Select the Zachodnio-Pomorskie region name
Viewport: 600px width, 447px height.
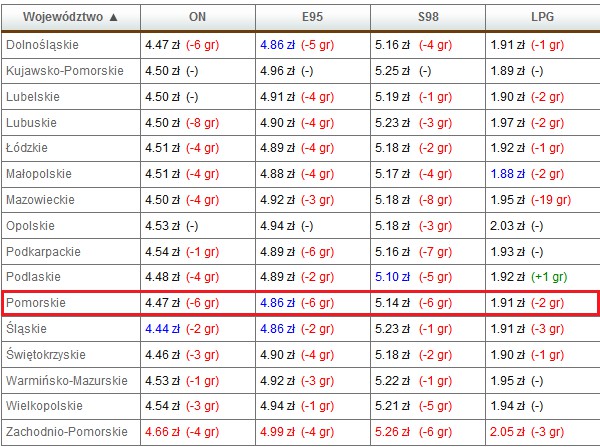point(67,431)
